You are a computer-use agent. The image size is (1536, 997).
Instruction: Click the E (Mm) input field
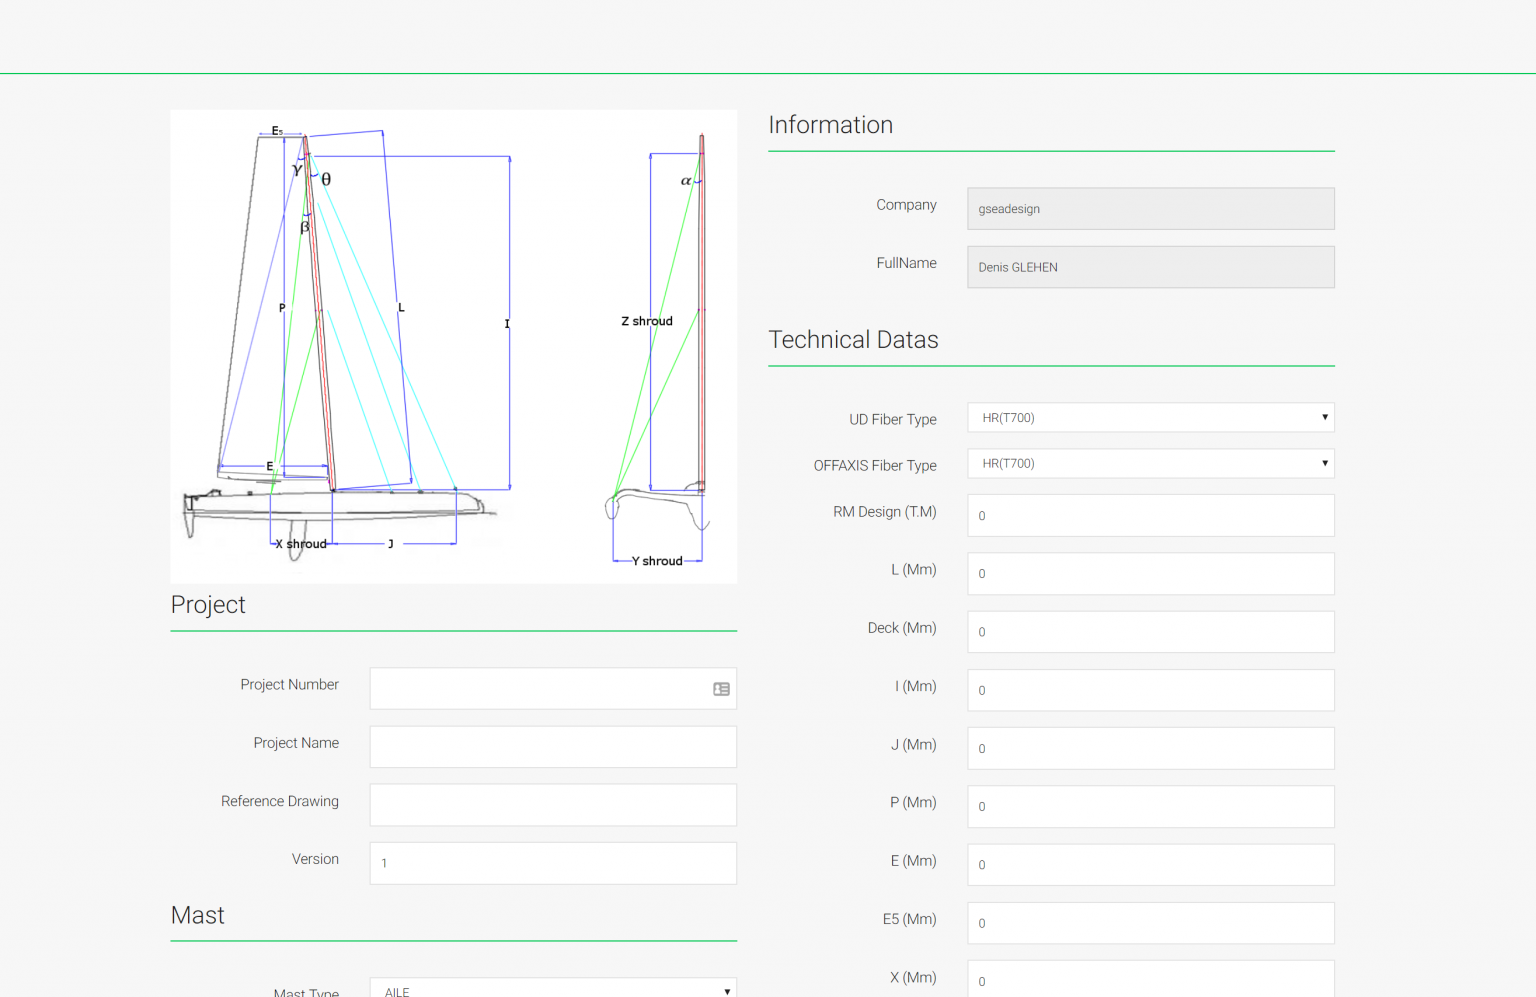click(x=1150, y=864)
